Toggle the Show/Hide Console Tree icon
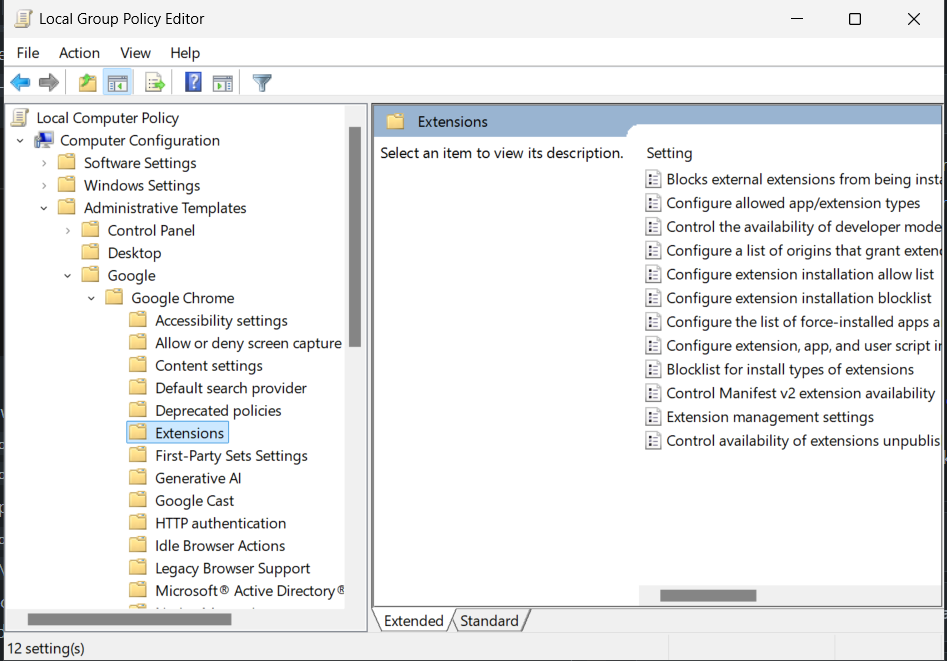The width and height of the screenshot is (947, 661). [x=117, y=83]
